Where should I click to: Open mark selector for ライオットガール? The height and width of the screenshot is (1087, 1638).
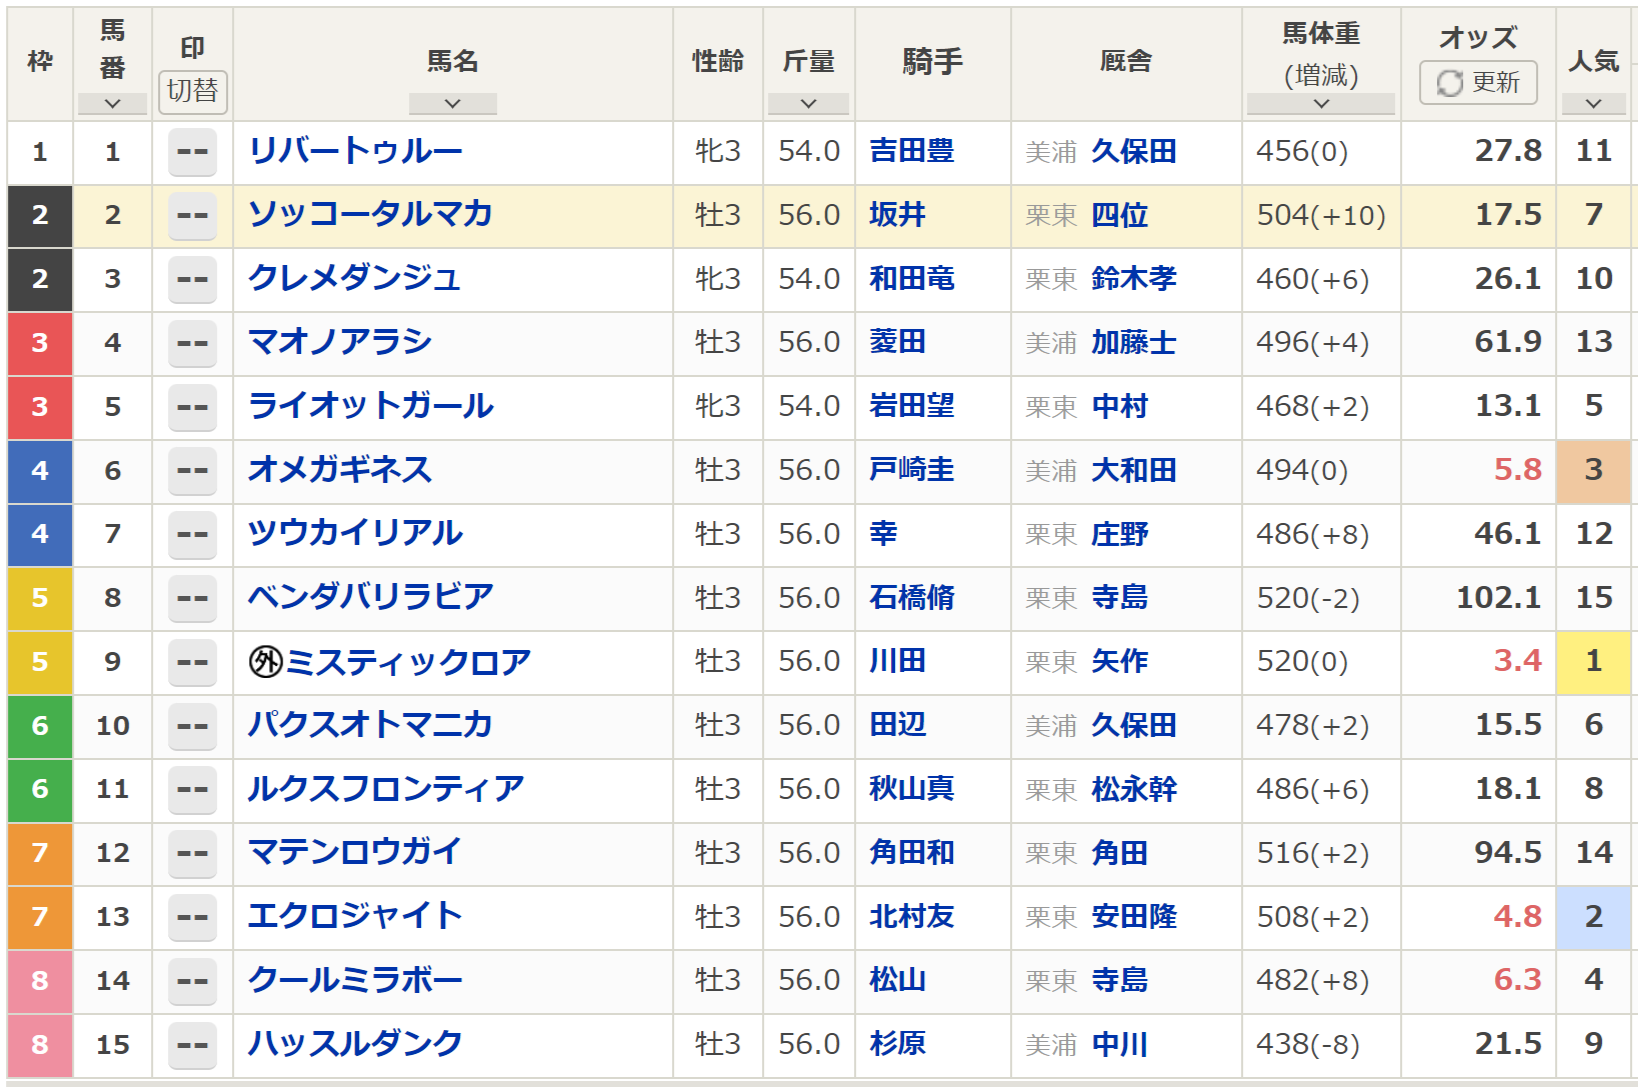click(192, 408)
